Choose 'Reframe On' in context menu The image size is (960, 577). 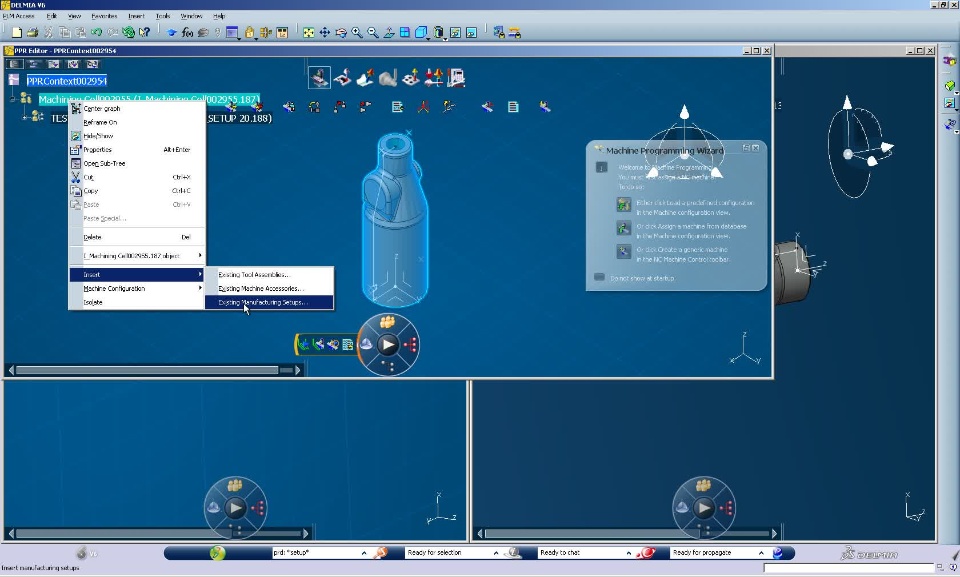(136, 123)
